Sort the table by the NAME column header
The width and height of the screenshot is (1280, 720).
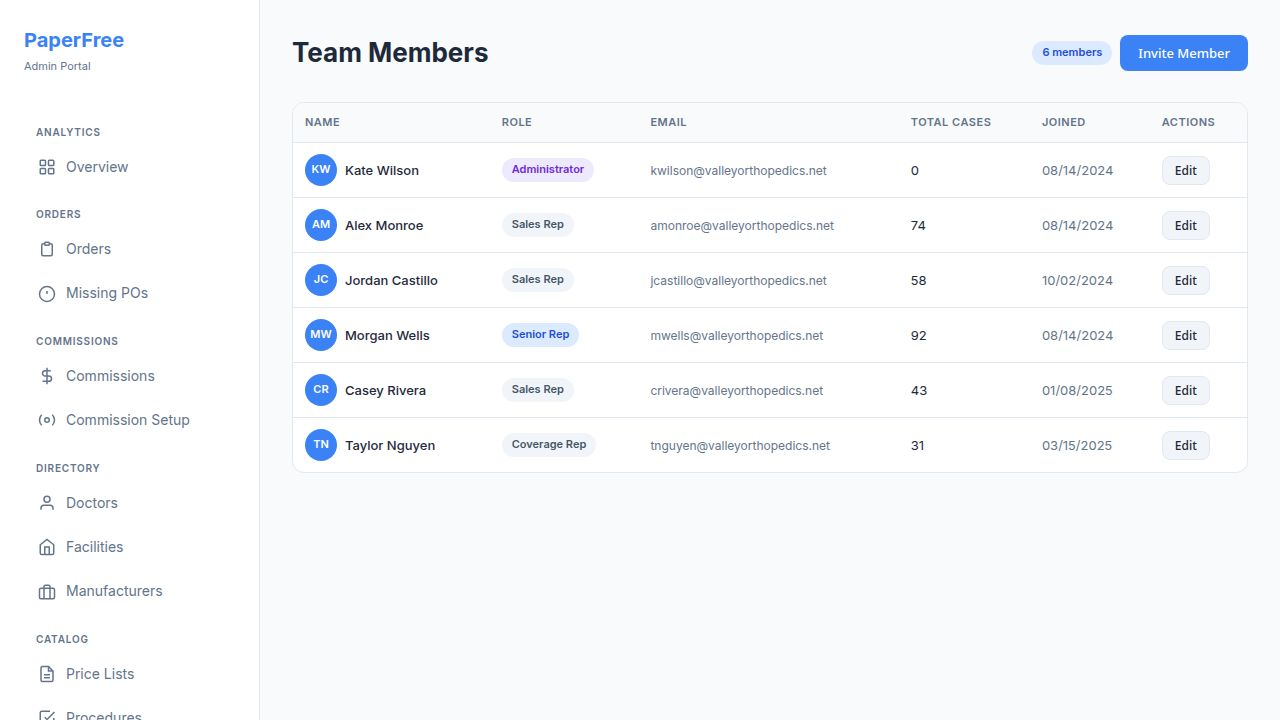pos(322,122)
